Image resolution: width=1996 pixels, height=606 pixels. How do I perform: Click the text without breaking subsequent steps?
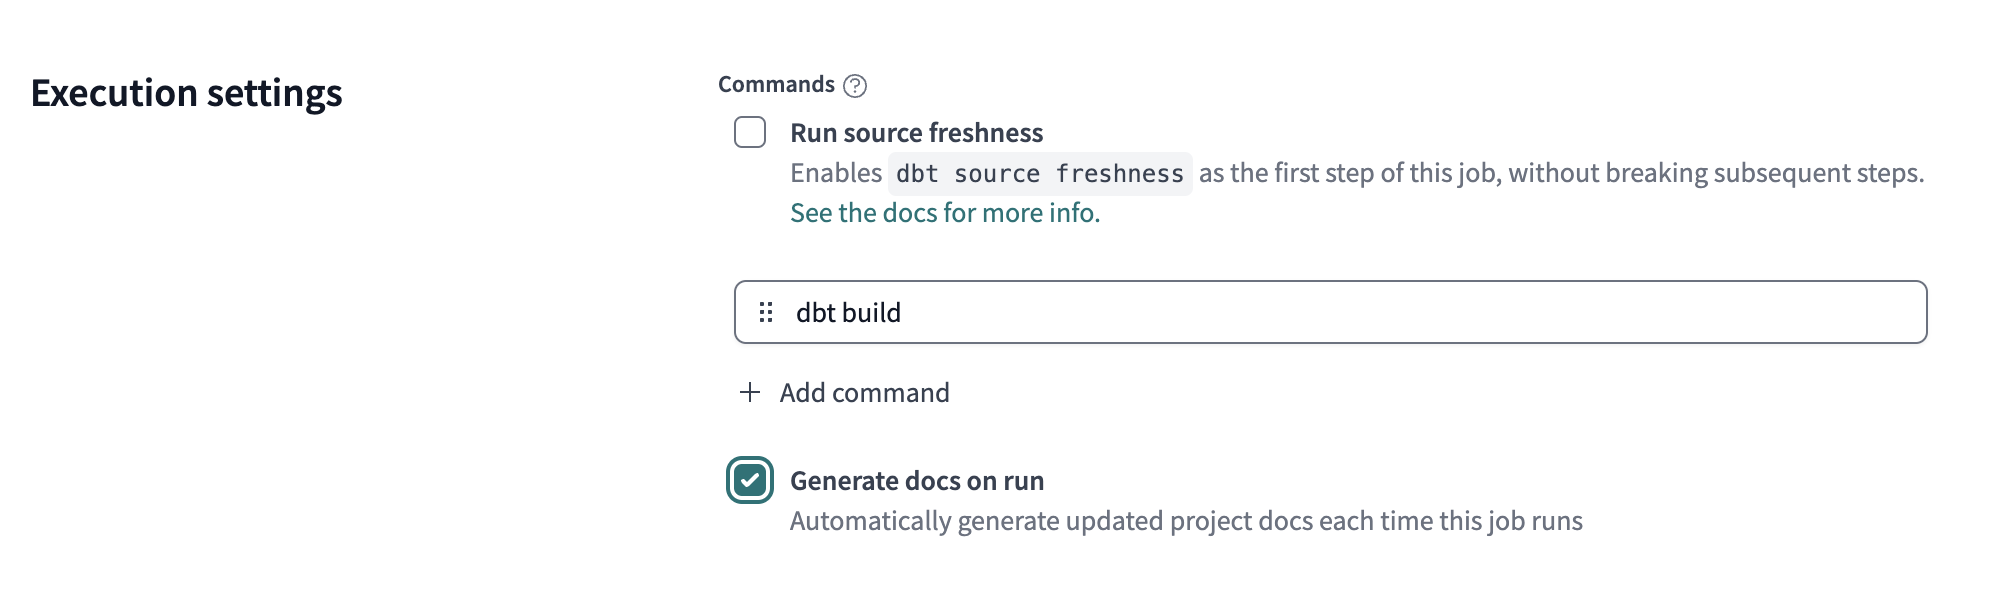click(x=1715, y=173)
